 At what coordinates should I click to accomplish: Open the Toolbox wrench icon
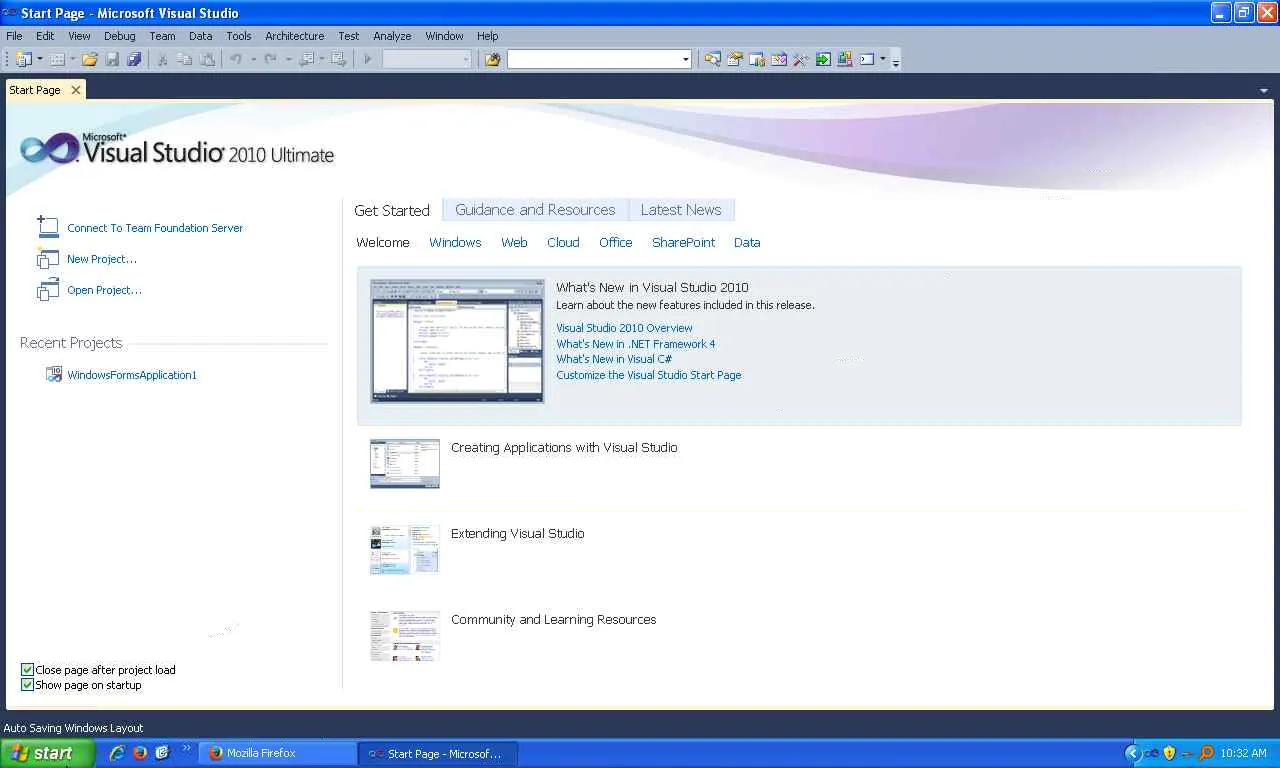pos(801,60)
